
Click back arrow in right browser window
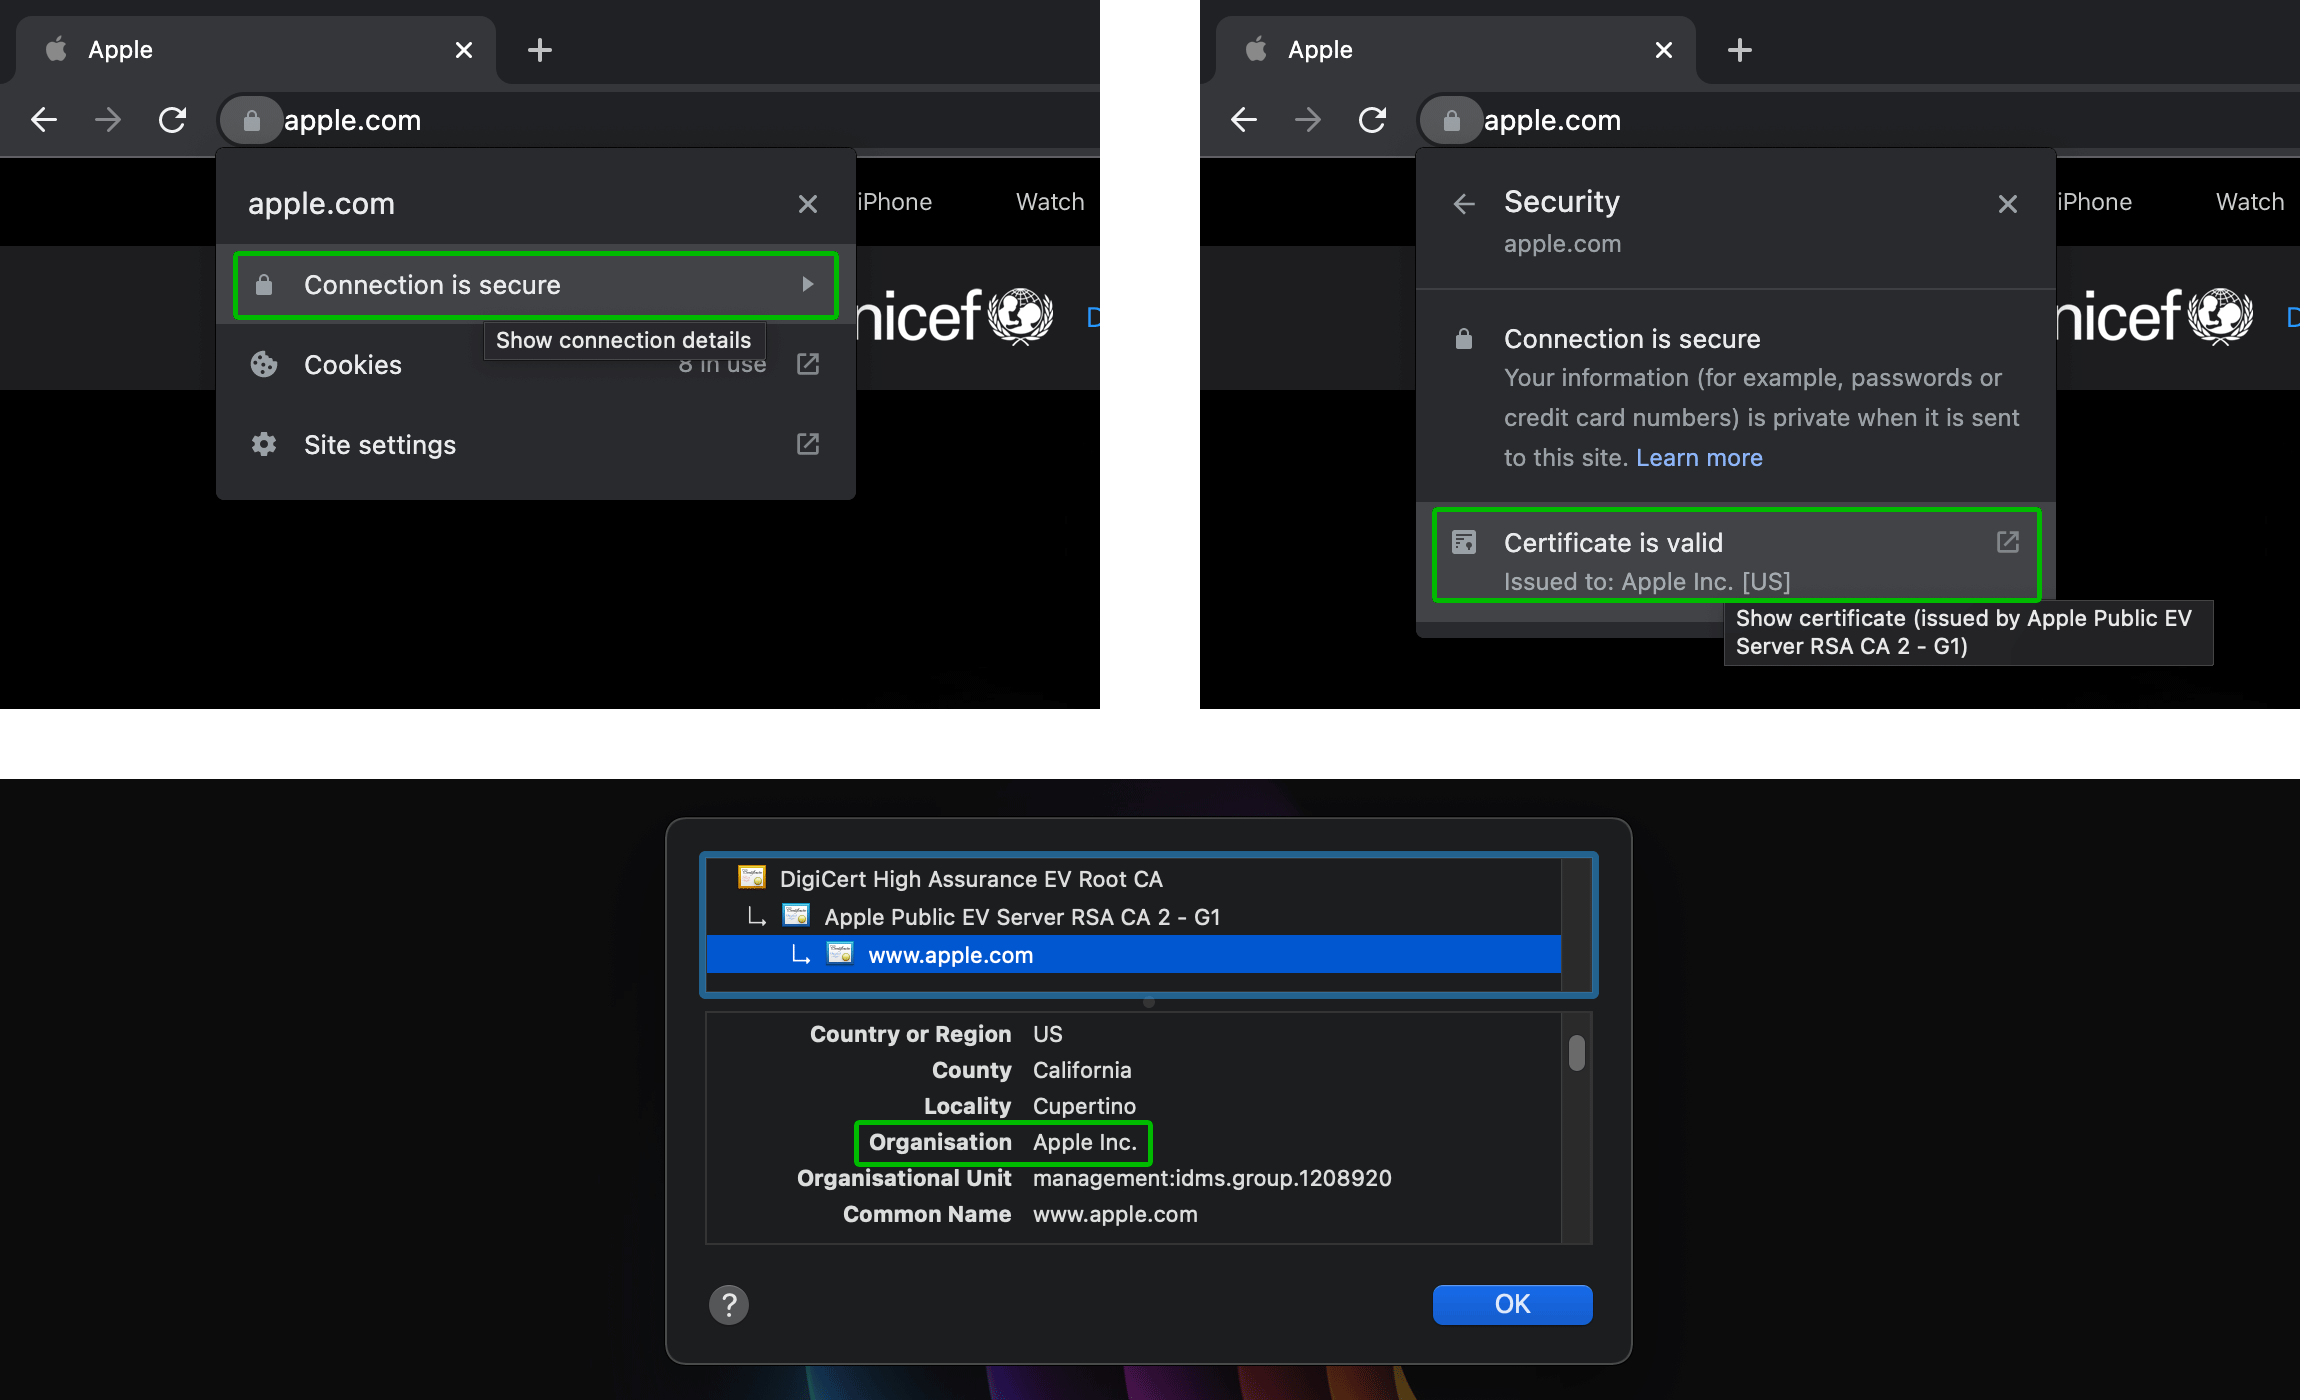click(1244, 120)
